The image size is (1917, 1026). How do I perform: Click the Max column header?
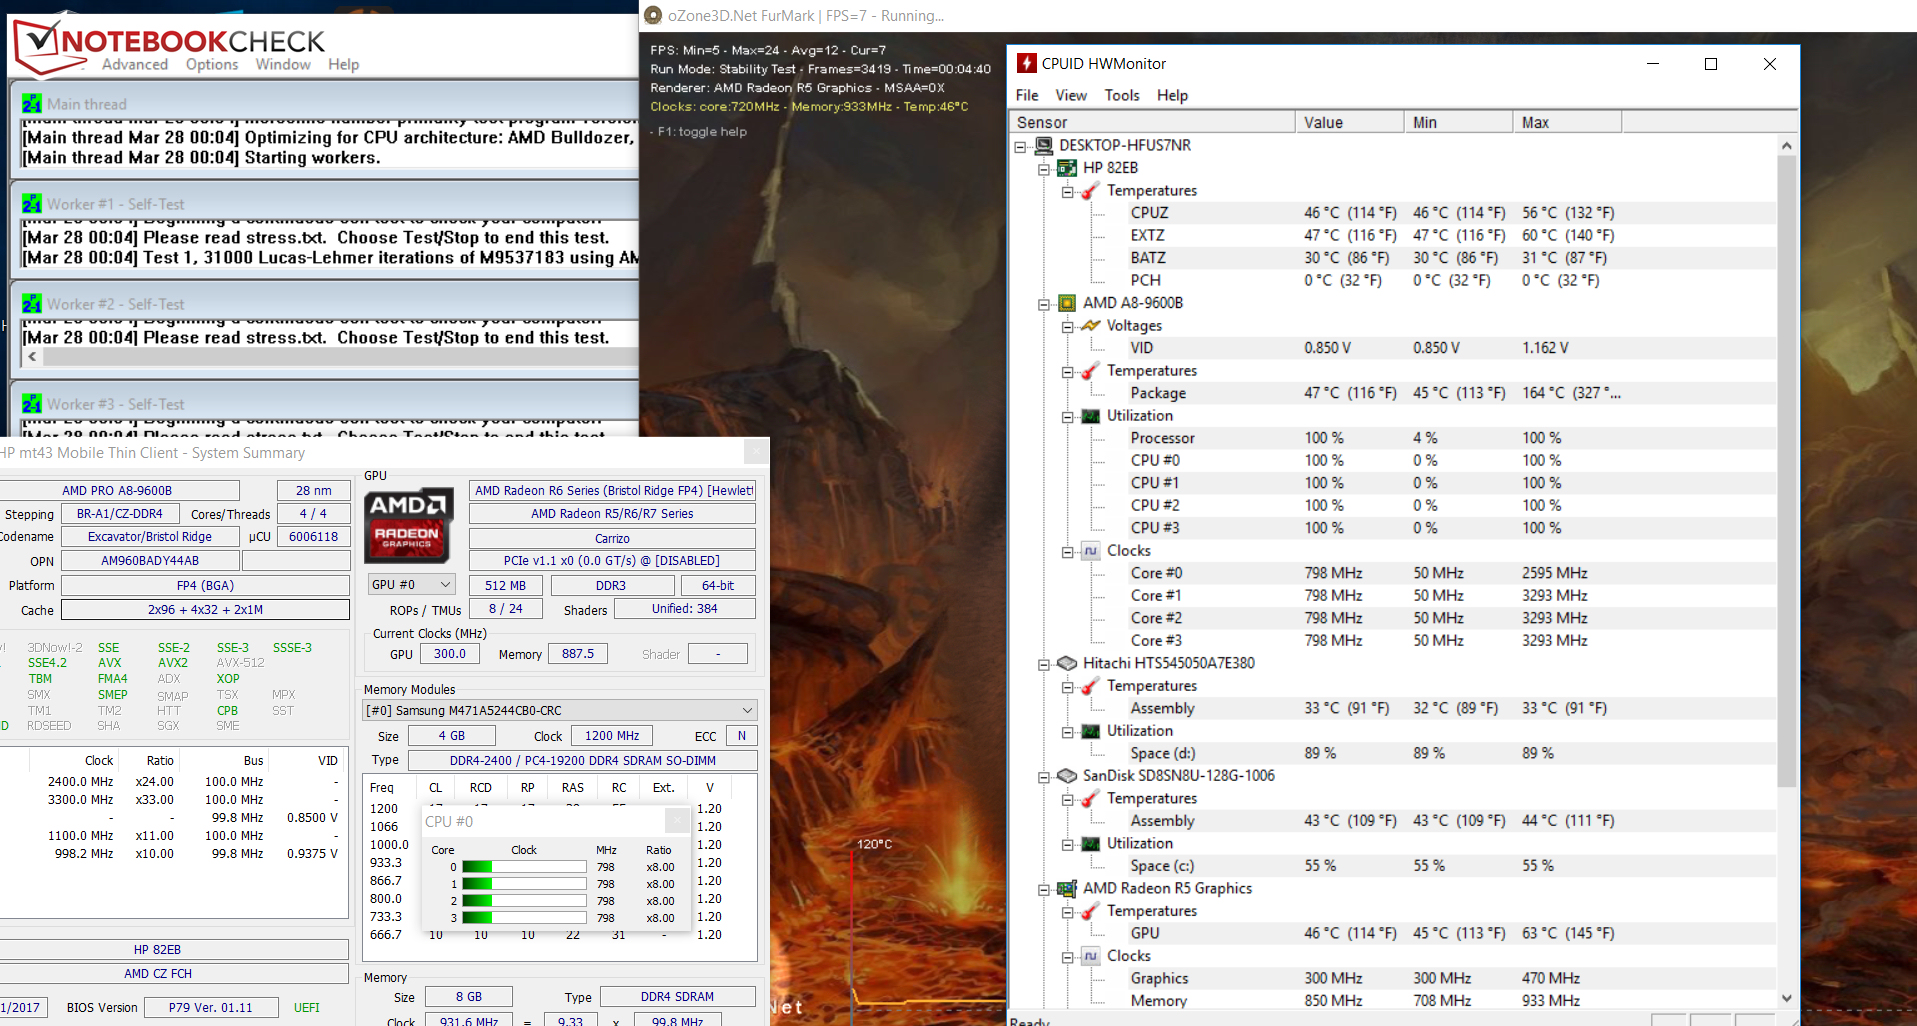(1567, 122)
